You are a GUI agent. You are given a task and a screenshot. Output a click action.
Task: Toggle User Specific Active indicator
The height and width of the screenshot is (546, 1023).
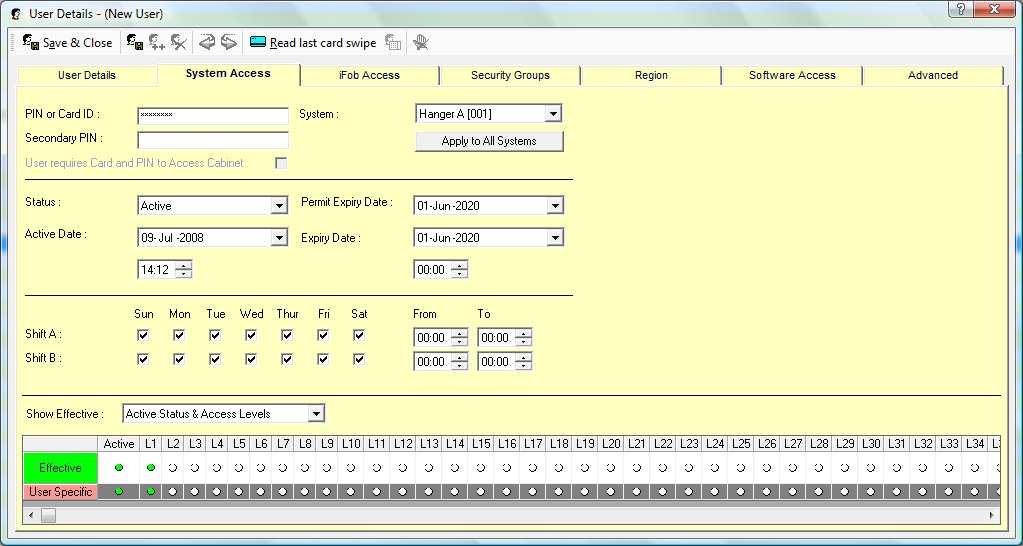coord(119,492)
